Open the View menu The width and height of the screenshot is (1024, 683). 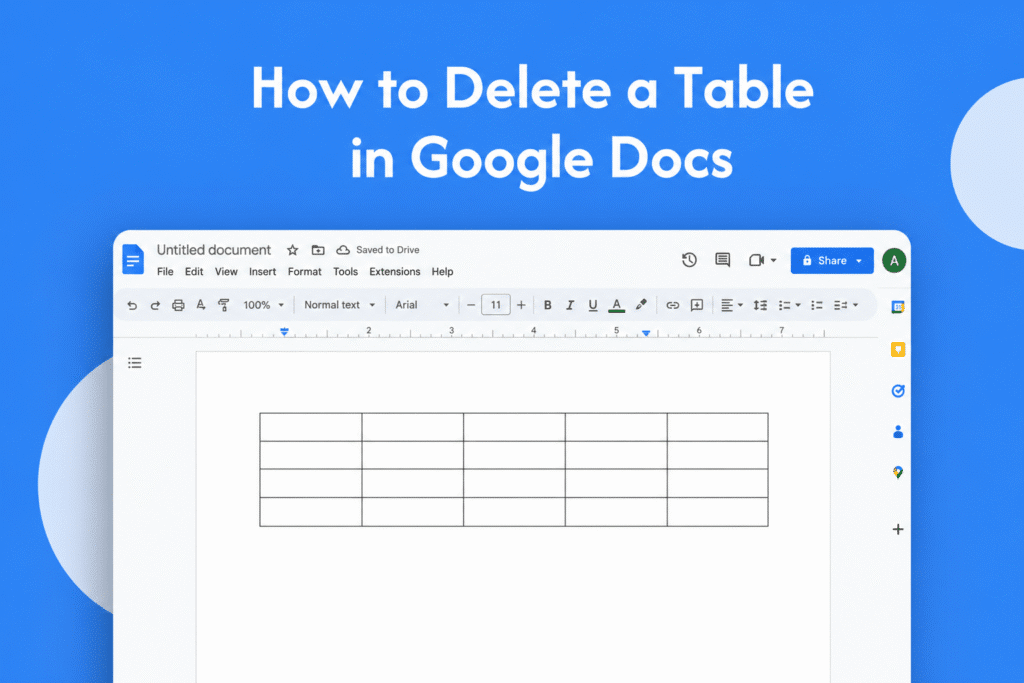pos(226,272)
